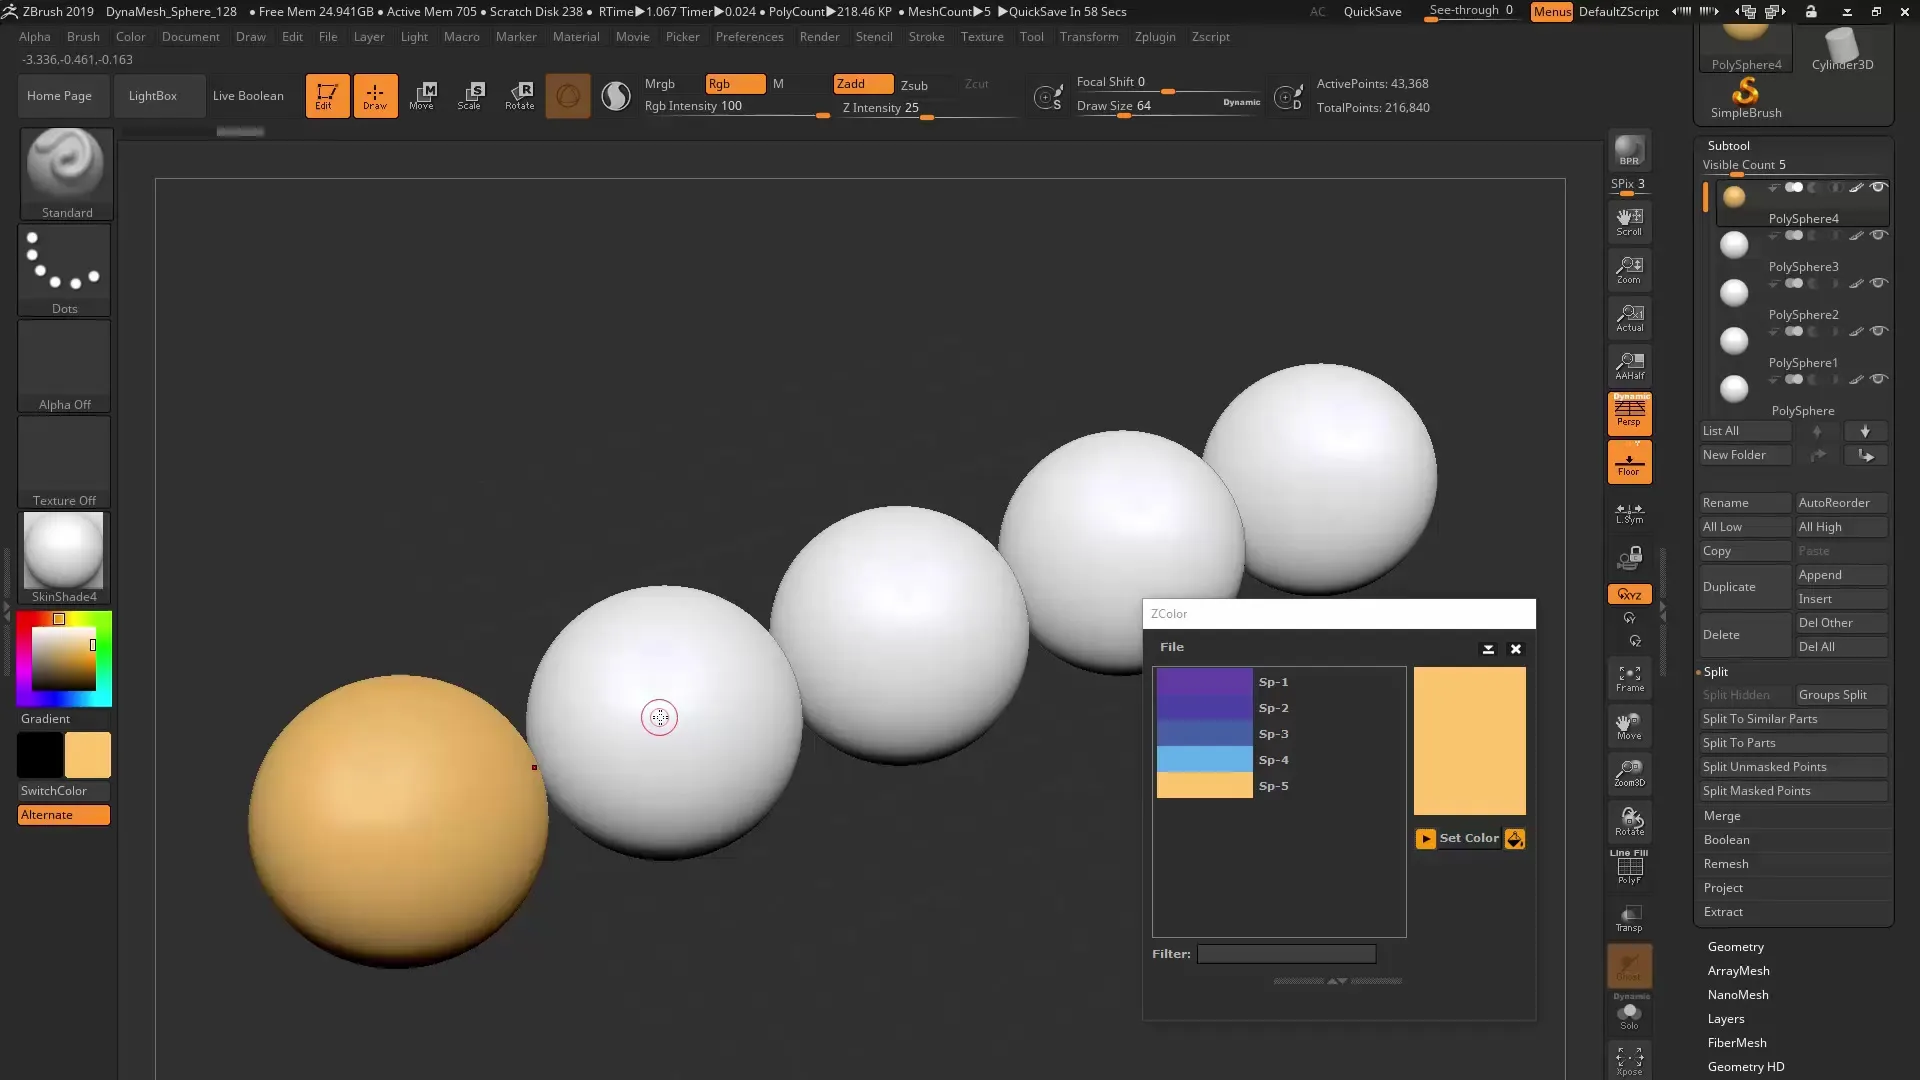1920x1080 pixels.
Task: Collapse the Split section
Action: (1715, 672)
